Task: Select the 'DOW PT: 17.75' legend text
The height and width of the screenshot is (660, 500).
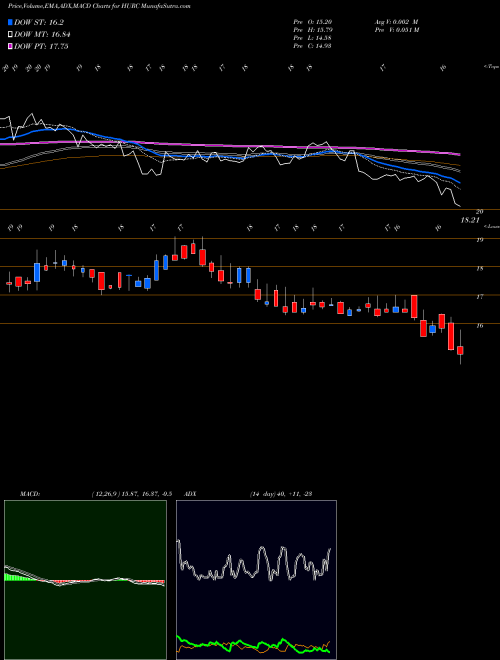Action: (x=41, y=46)
